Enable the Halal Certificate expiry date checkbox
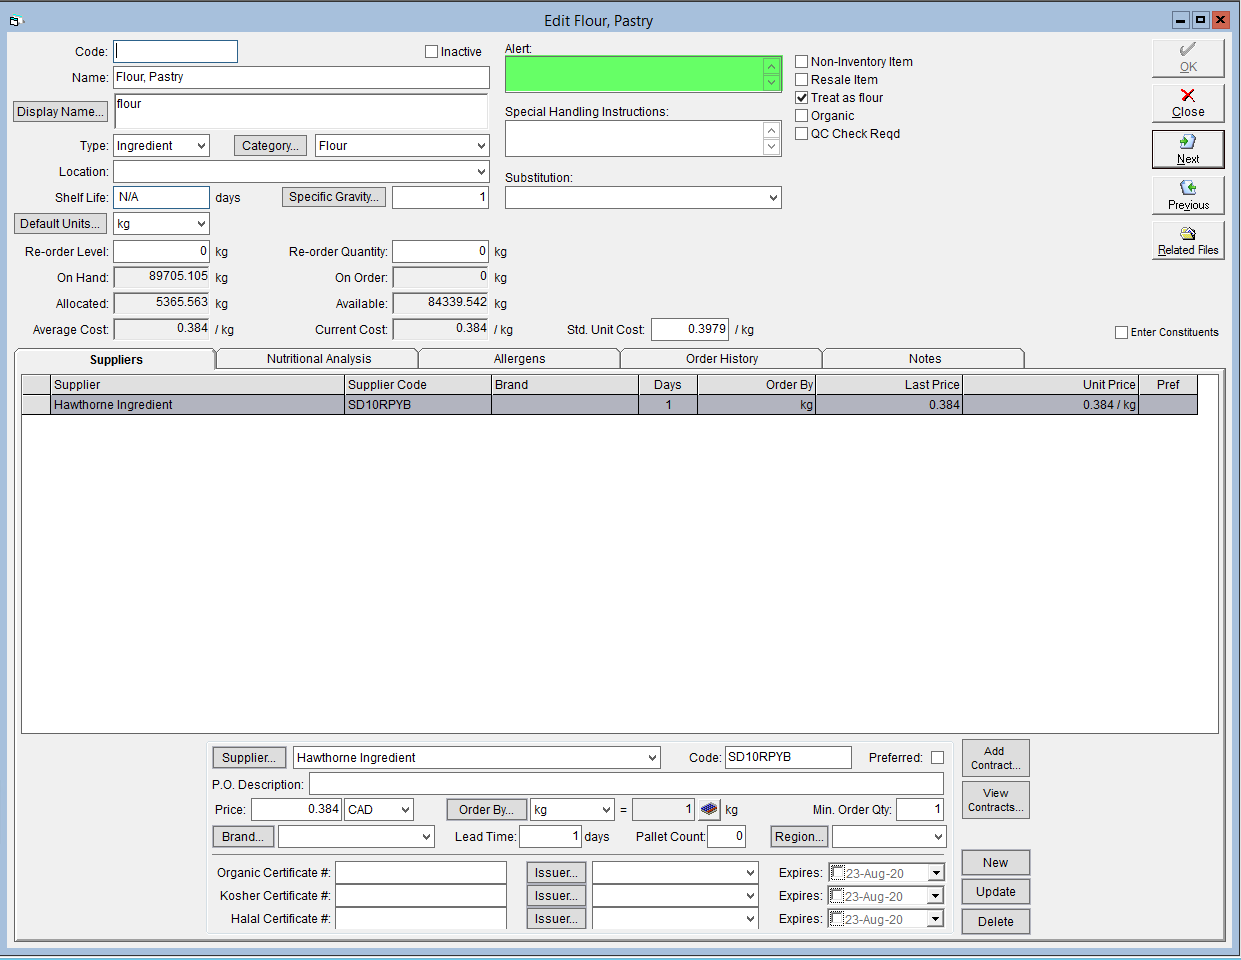1241x960 pixels. [838, 919]
